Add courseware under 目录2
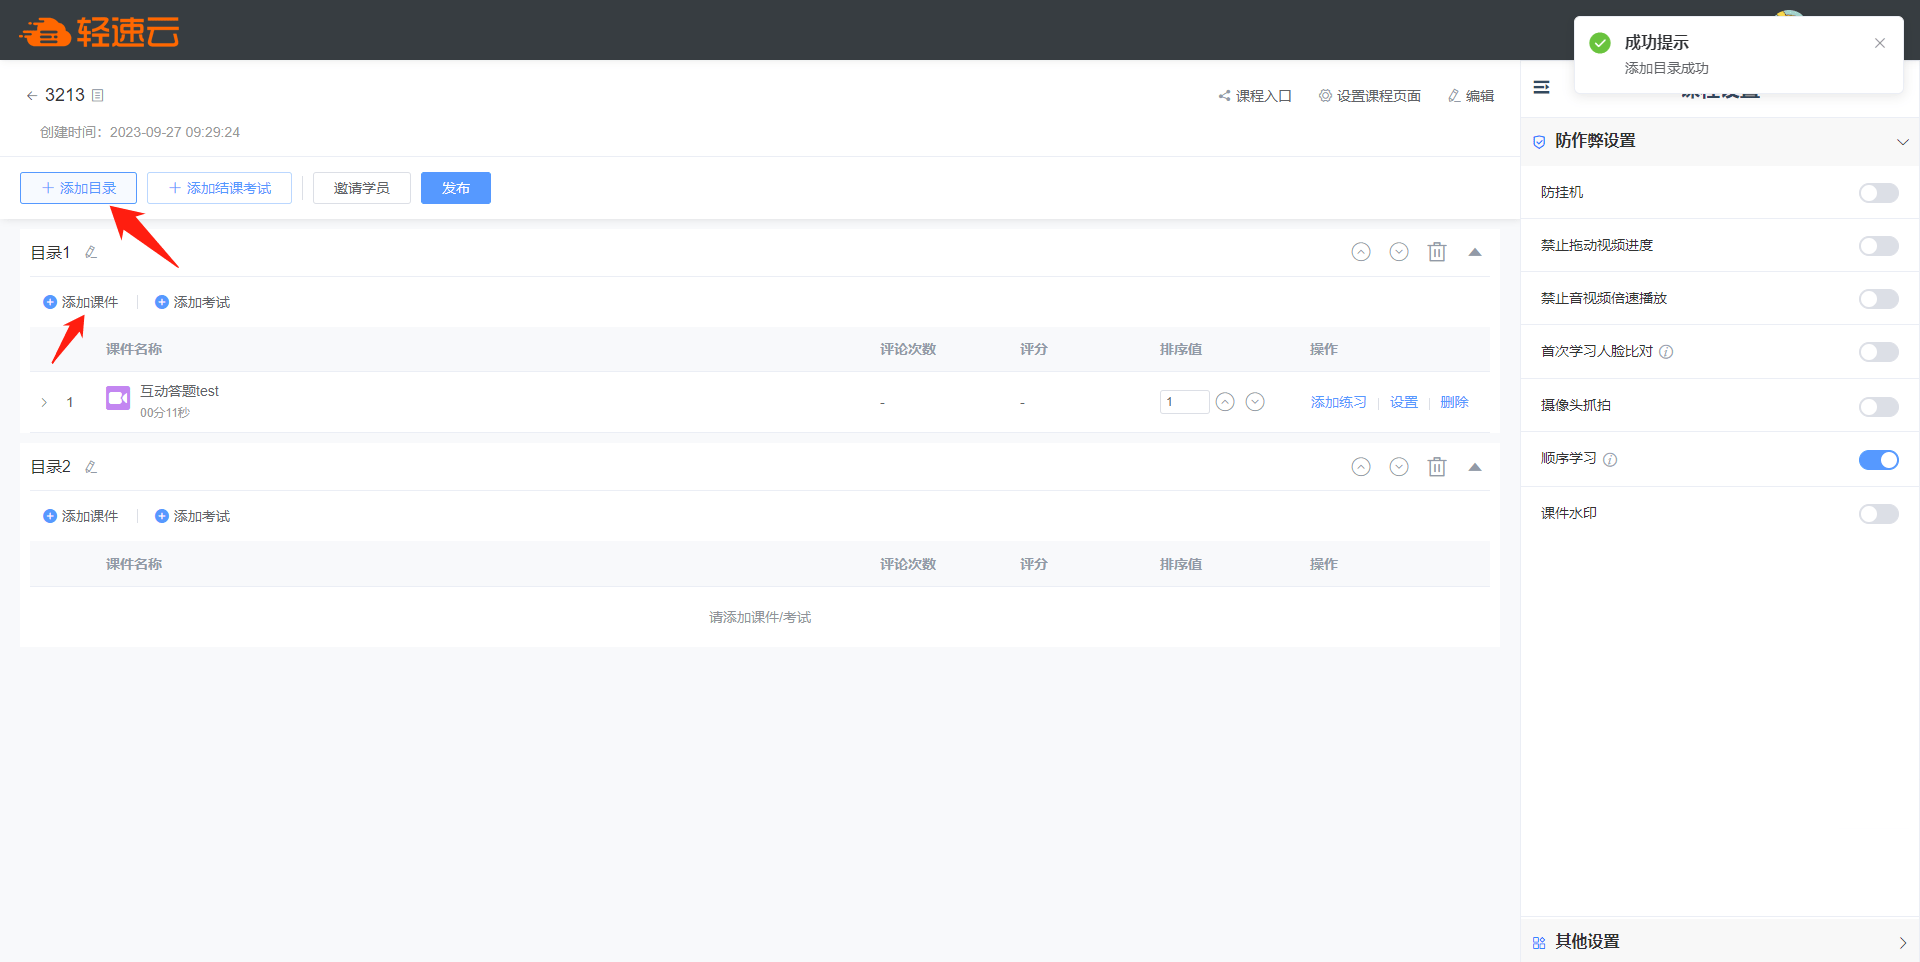This screenshot has height=962, width=1920. point(80,516)
